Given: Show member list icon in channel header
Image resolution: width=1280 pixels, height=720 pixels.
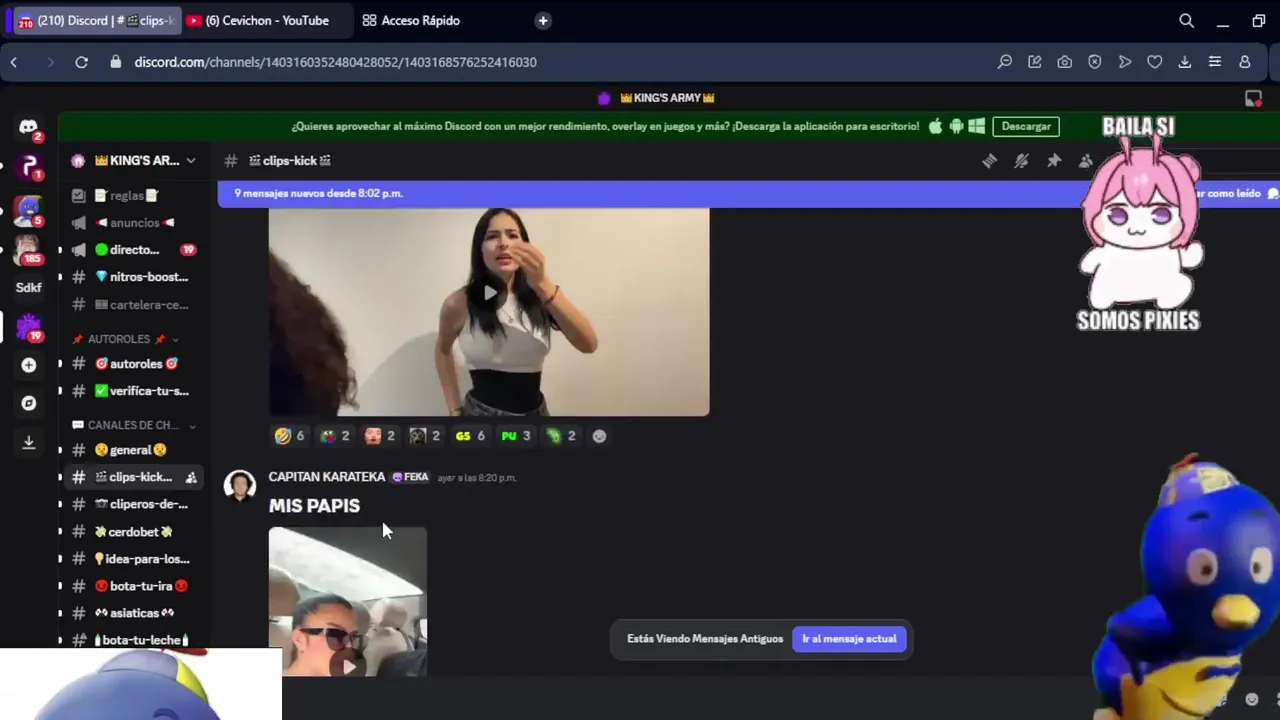Looking at the screenshot, I should [1085, 161].
